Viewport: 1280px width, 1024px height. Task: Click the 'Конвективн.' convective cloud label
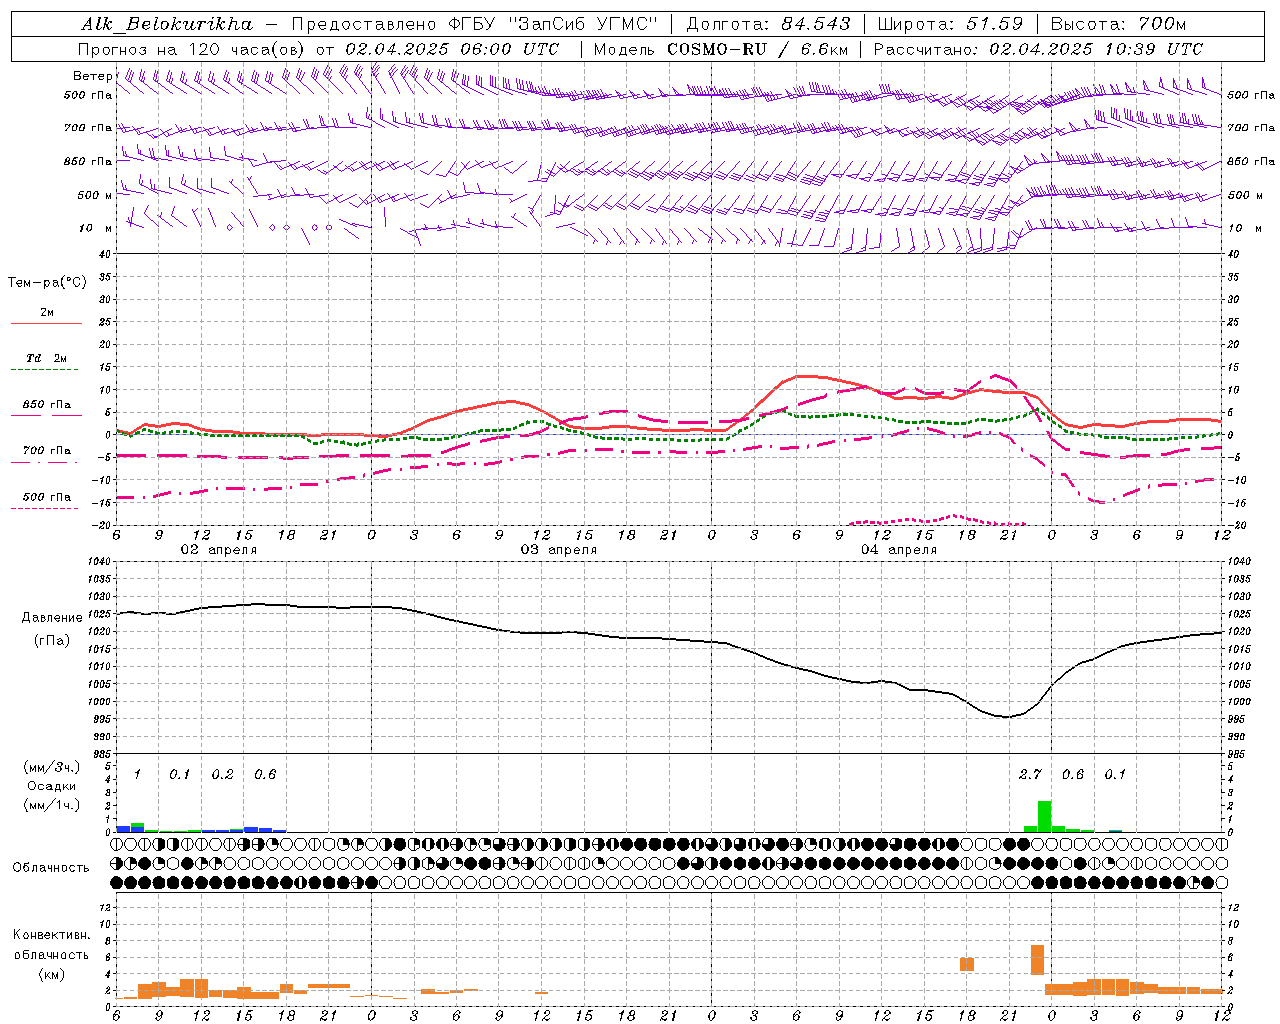click(x=51, y=935)
